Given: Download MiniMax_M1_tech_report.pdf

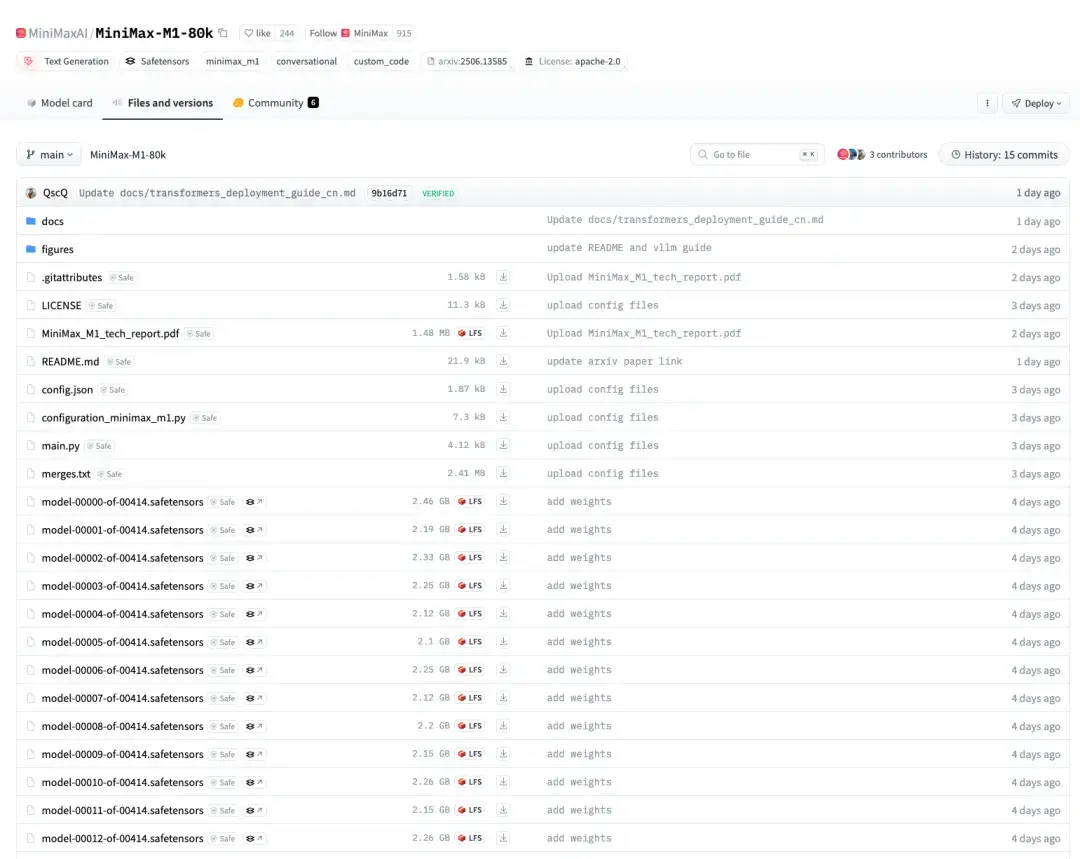Looking at the screenshot, I should tap(503, 333).
